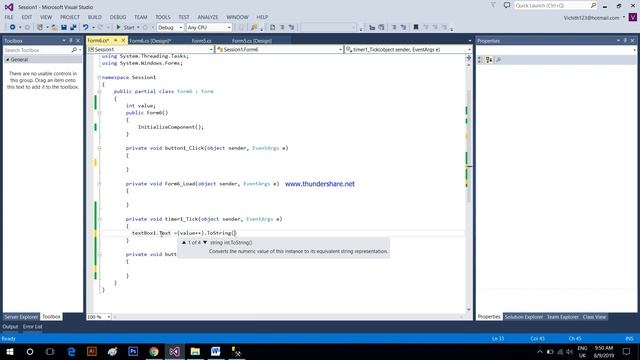Click the search icon in Quick Launch

coord(593,5)
